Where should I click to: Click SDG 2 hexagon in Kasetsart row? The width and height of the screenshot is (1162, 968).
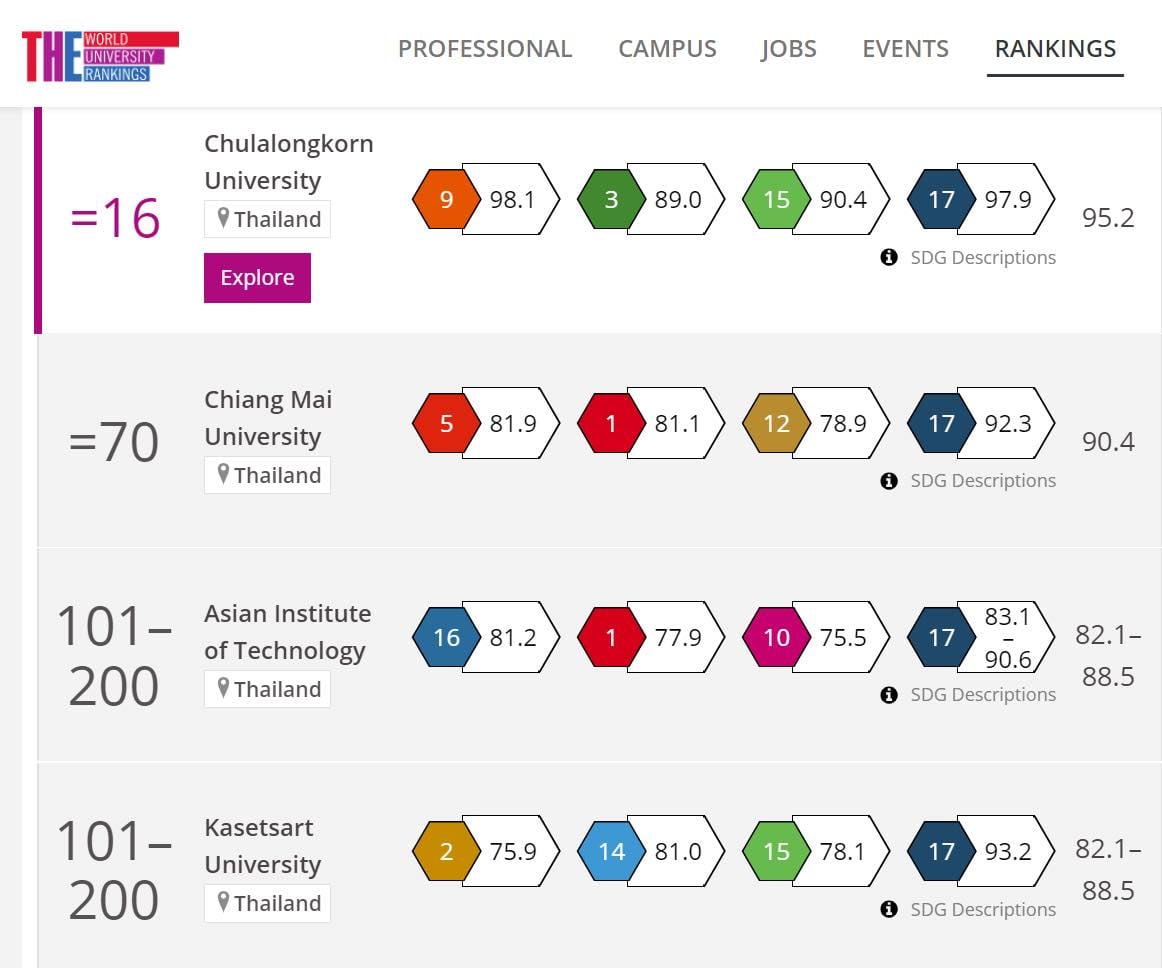pos(446,852)
